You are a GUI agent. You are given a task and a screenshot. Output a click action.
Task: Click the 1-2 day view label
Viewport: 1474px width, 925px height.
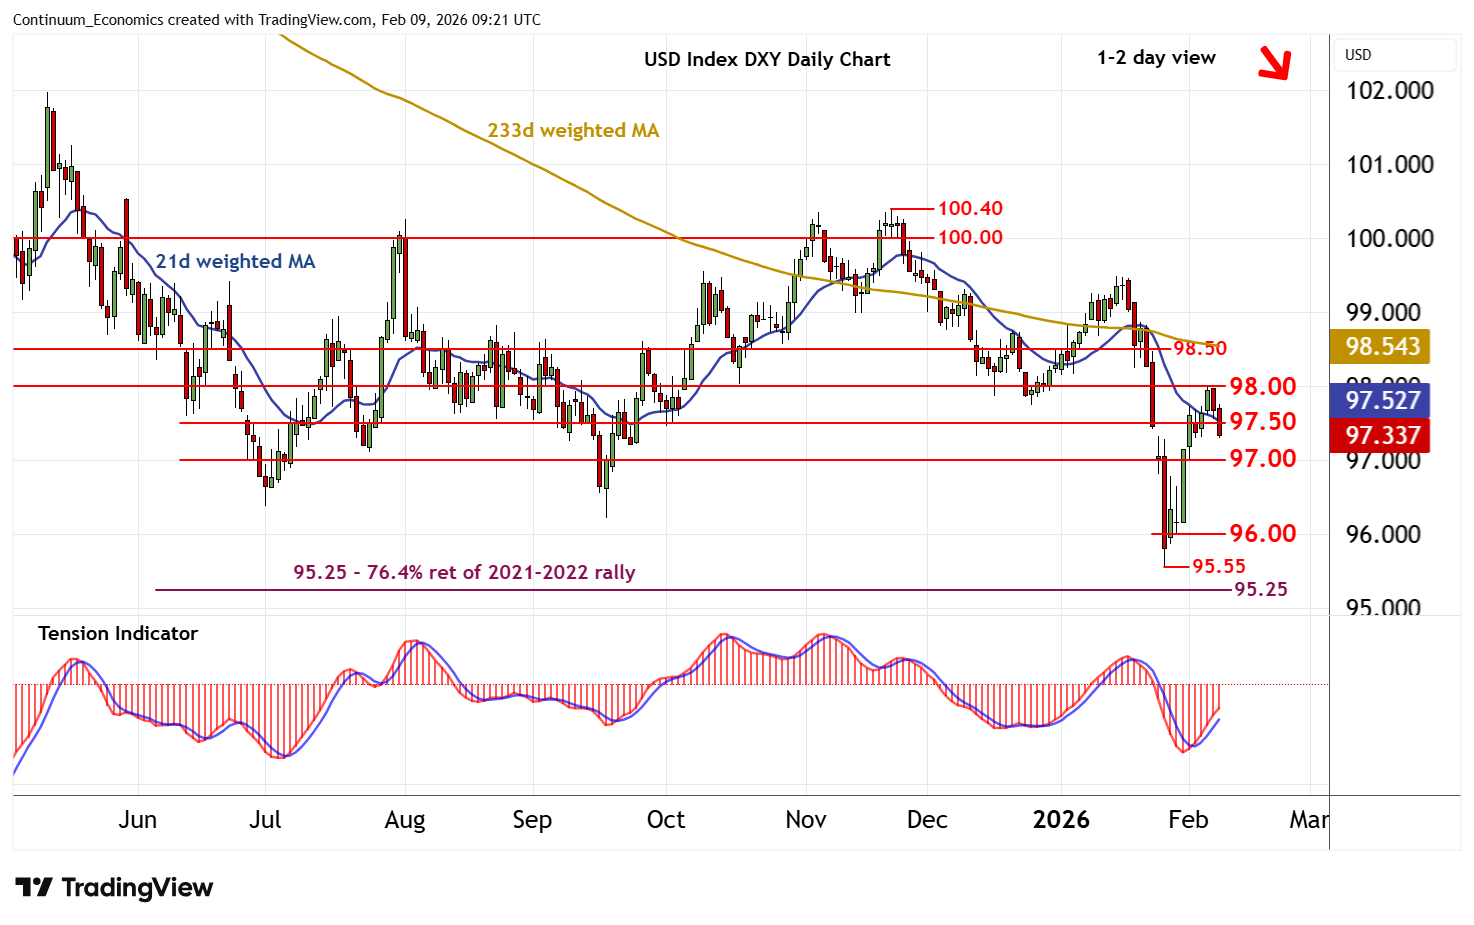point(1155,57)
